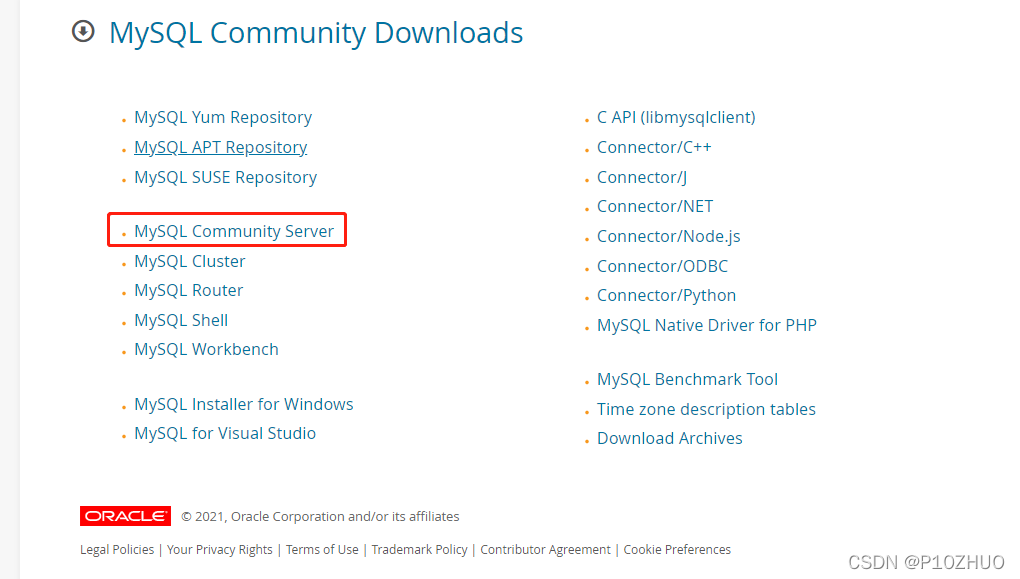
Task: Open Connector/J link
Action: click(x=642, y=177)
